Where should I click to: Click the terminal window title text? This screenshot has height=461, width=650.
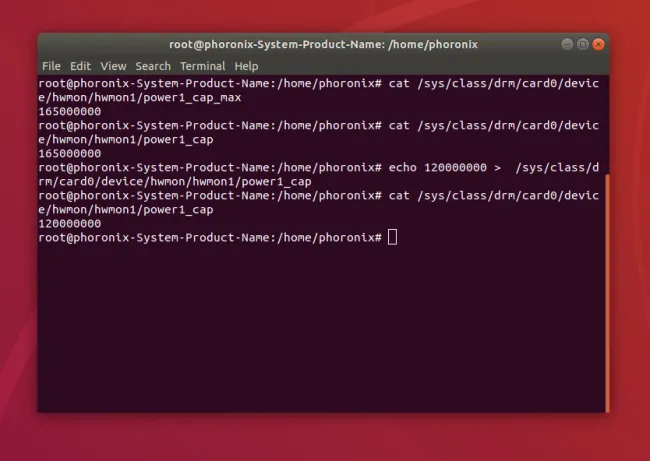point(323,44)
